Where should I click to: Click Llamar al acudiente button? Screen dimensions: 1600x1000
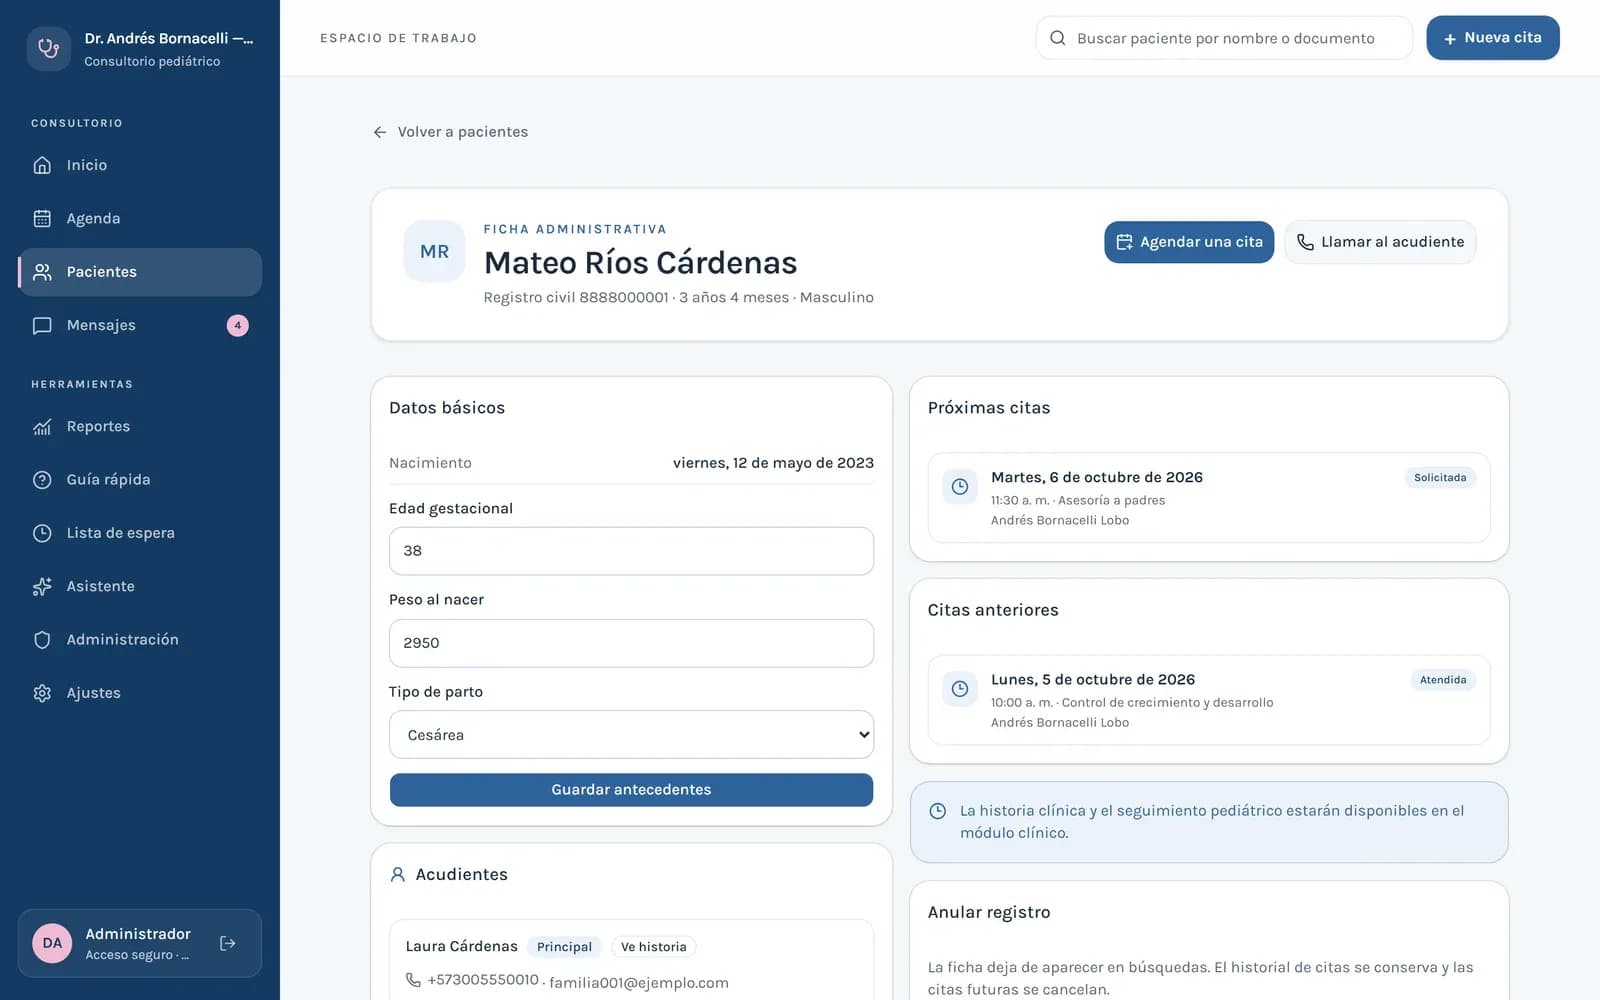coord(1380,242)
